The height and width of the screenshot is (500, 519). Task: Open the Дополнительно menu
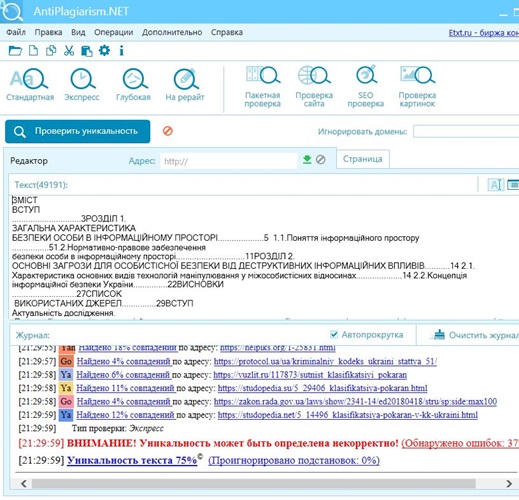click(x=172, y=32)
